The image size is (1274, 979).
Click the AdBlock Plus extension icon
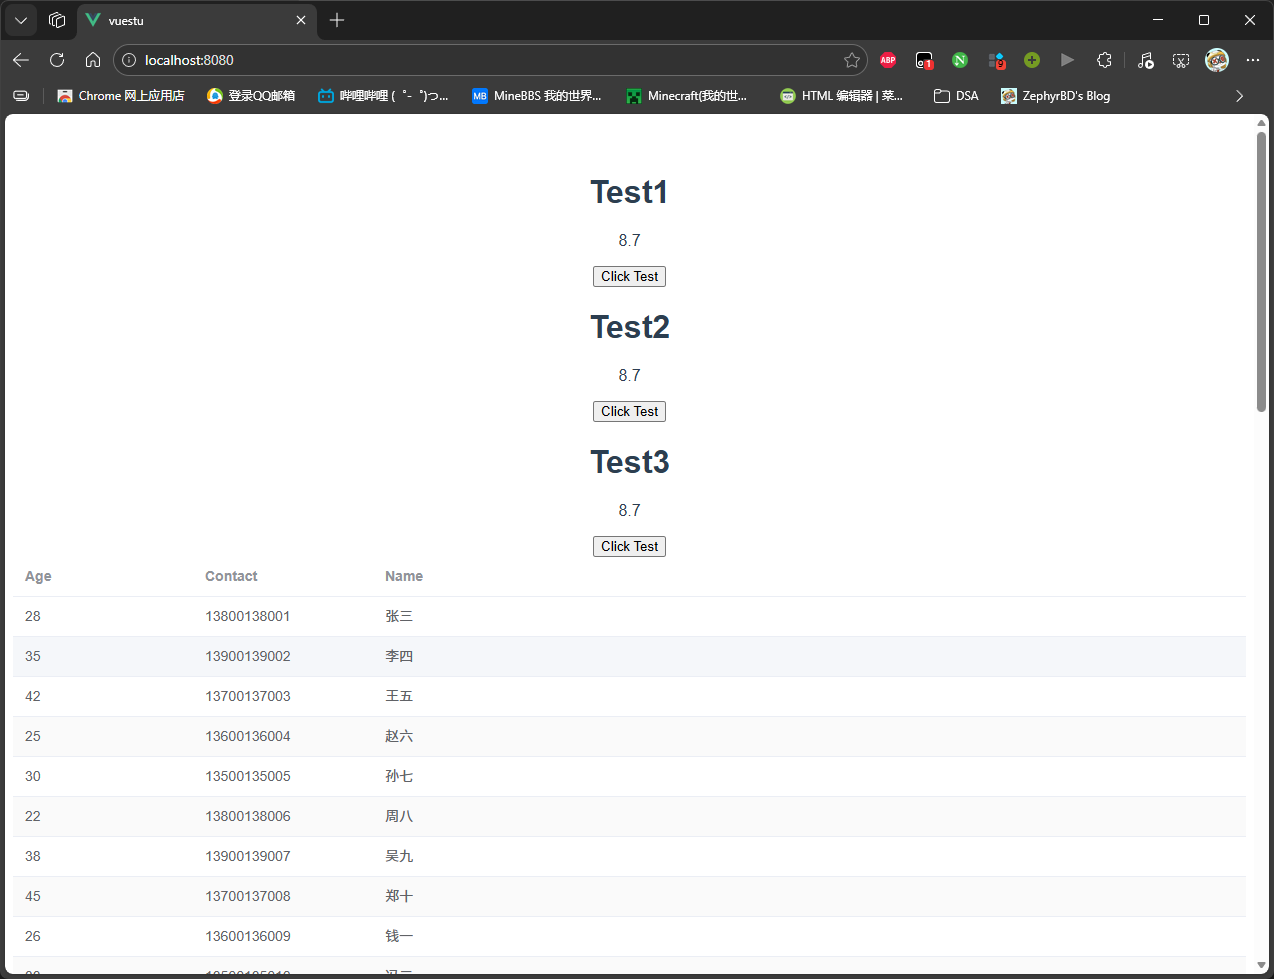(x=888, y=60)
